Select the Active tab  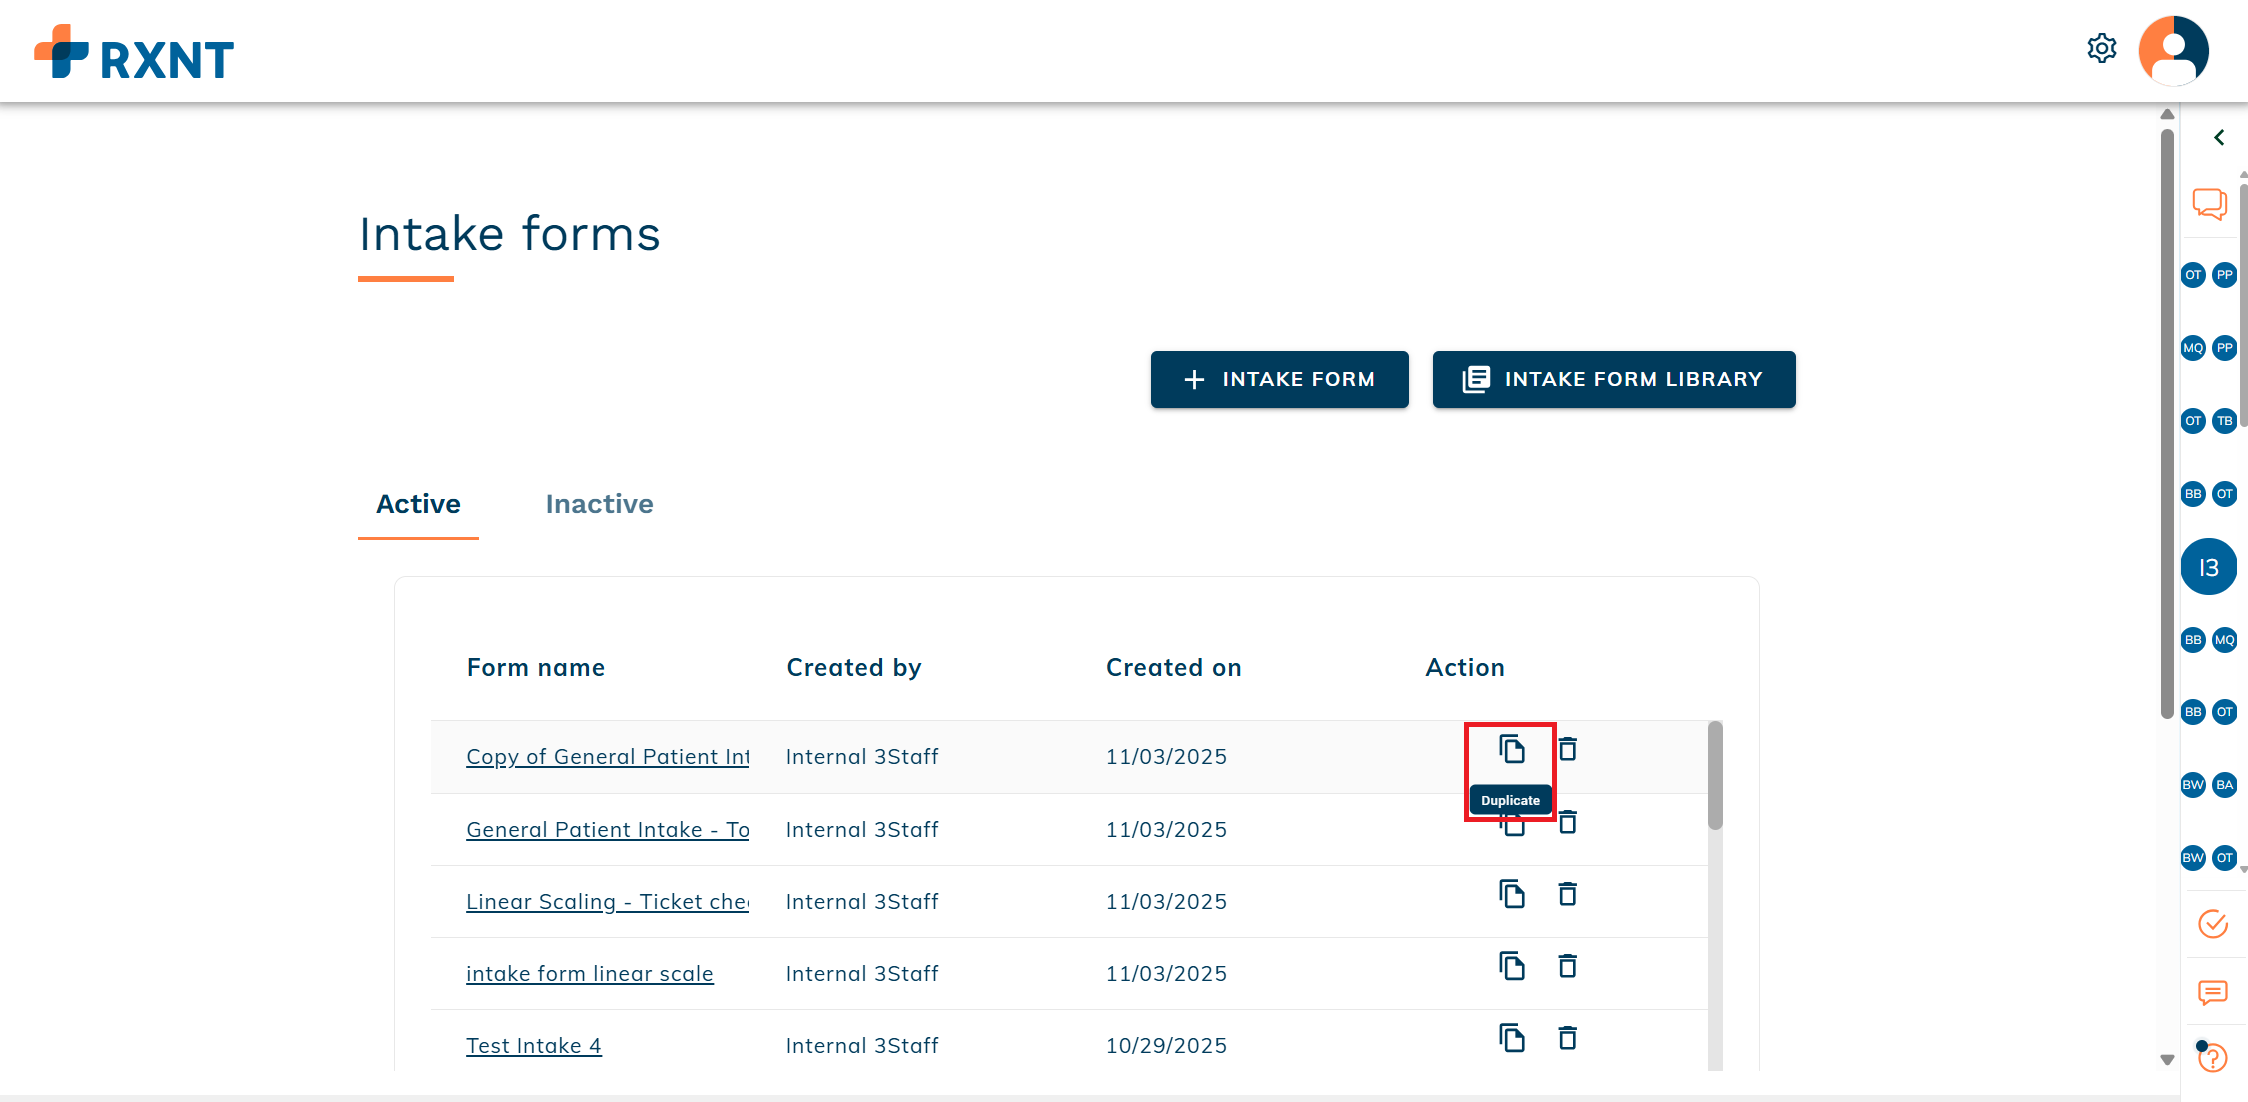(418, 504)
